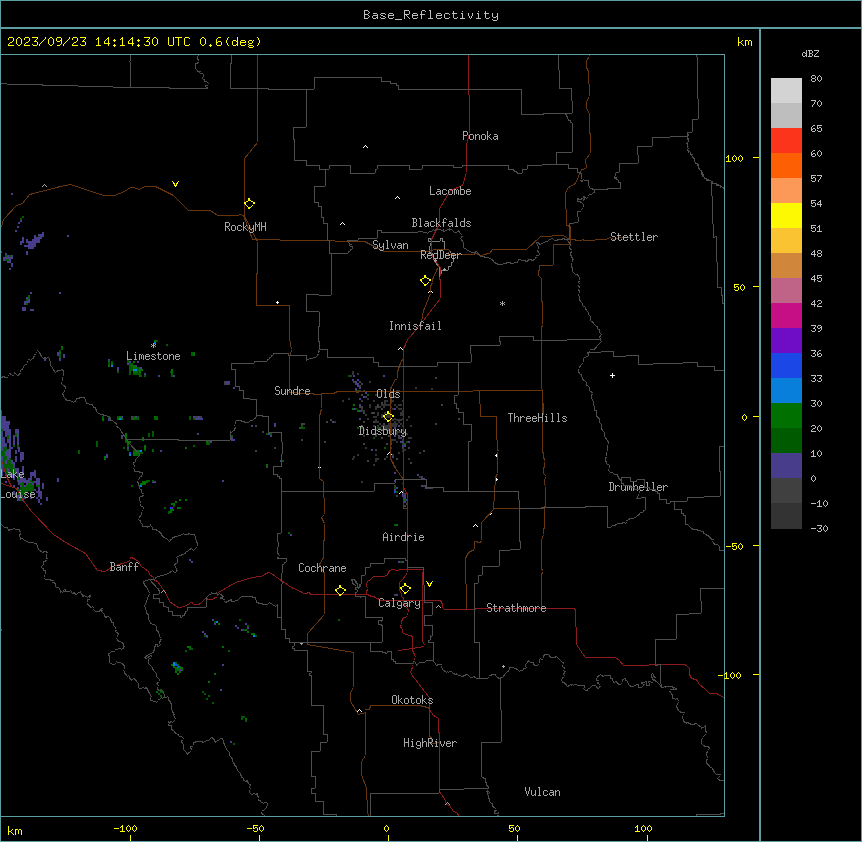Click the white asterisk marker east of Innisfail
This screenshot has width=862, height=842.
click(502, 303)
